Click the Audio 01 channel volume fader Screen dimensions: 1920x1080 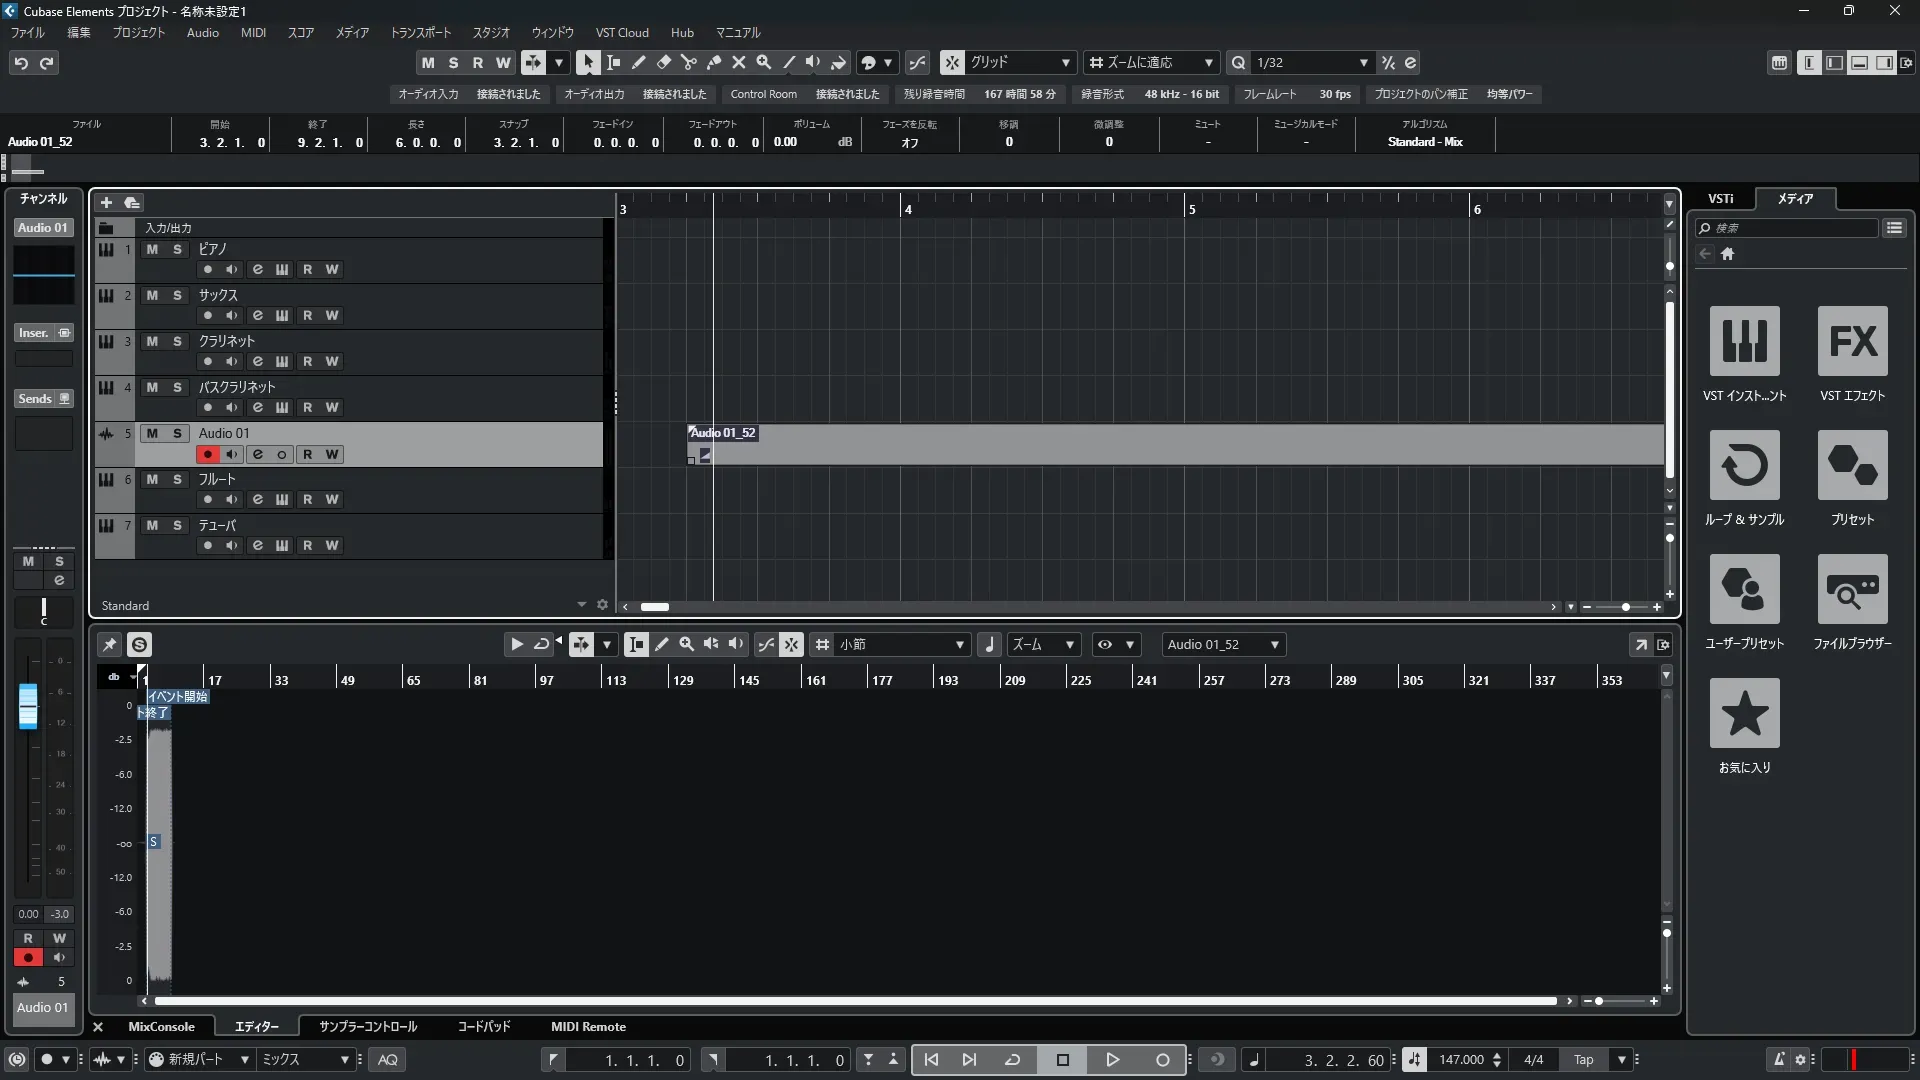(x=28, y=706)
